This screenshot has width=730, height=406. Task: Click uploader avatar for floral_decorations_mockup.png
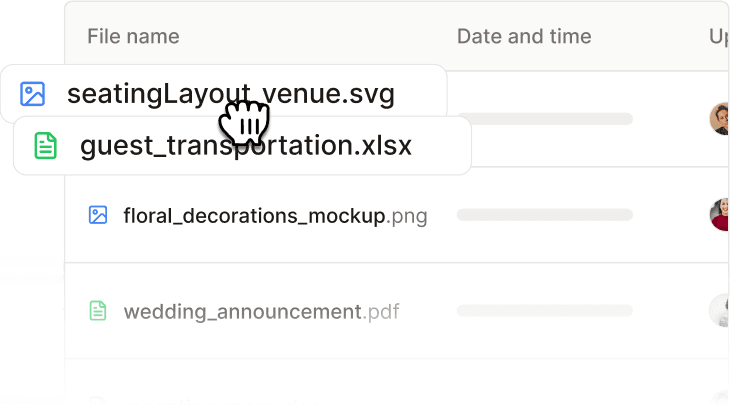(719, 214)
